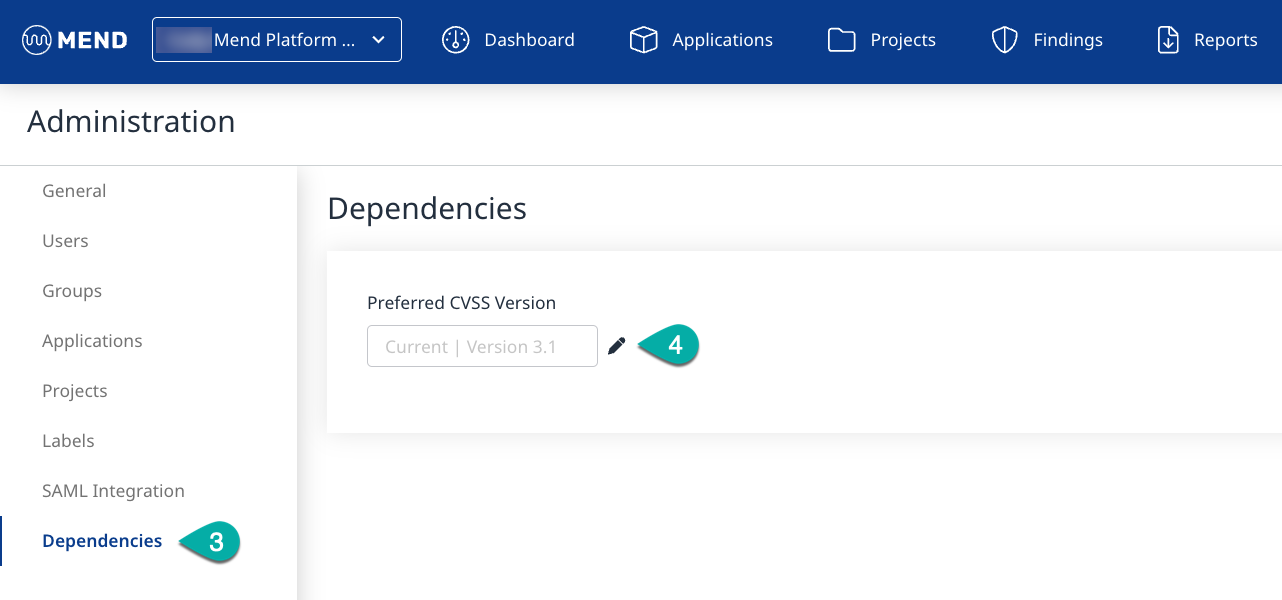Go to Groups in the sidebar
The height and width of the screenshot is (600, 1282).
(72, 291)
